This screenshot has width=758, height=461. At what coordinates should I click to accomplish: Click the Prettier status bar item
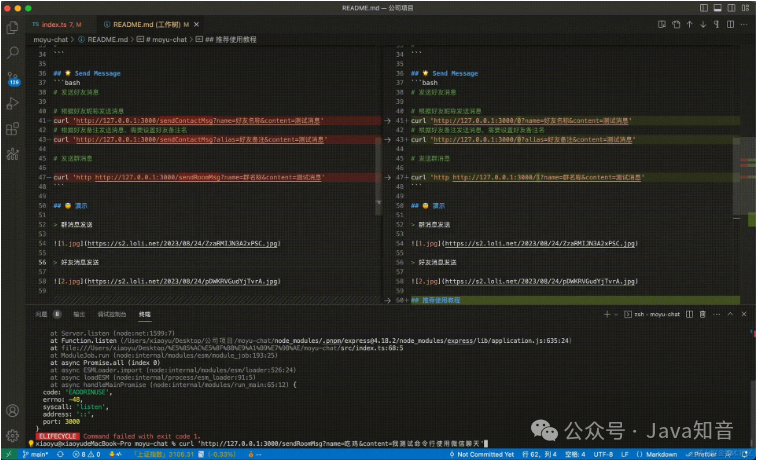[x=701, y=455]
